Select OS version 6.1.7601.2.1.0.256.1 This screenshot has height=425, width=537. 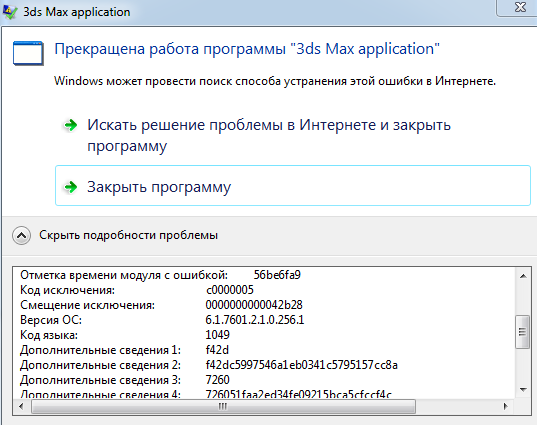coord(254,320)
